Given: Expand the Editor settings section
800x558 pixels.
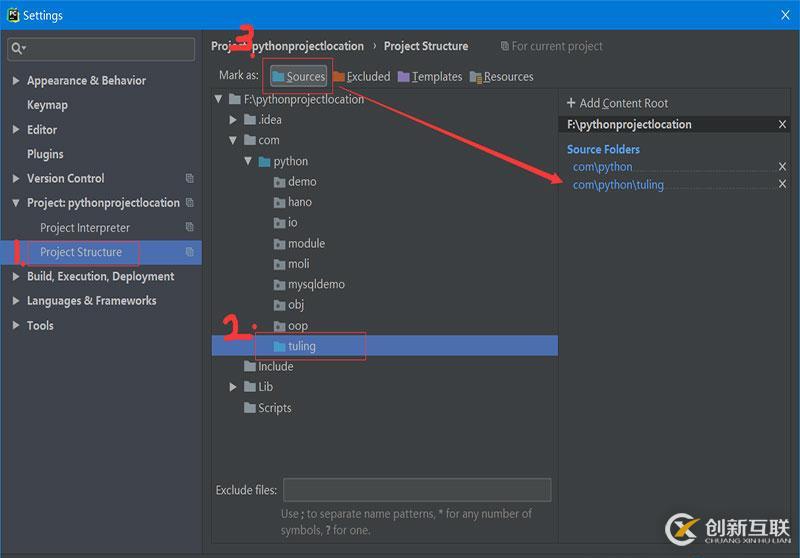Looking at the screenshot, I should pyautogui.click(x=16, y=130).
